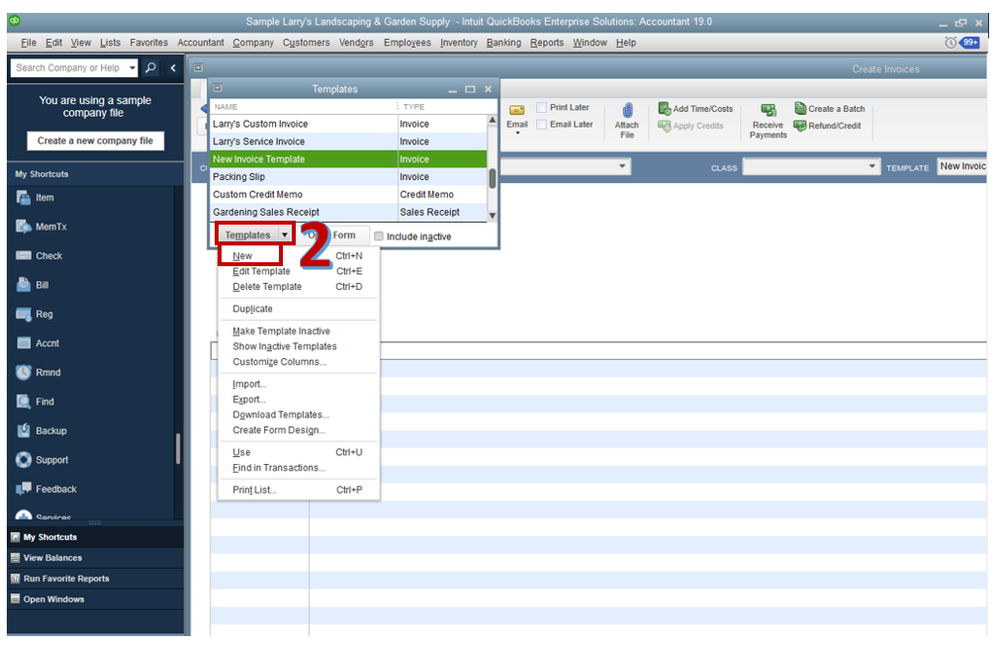998x656 pixels.
Task: Open the Feedback shortcut icon
Action: pyautogui.click(x=24, y=489)
